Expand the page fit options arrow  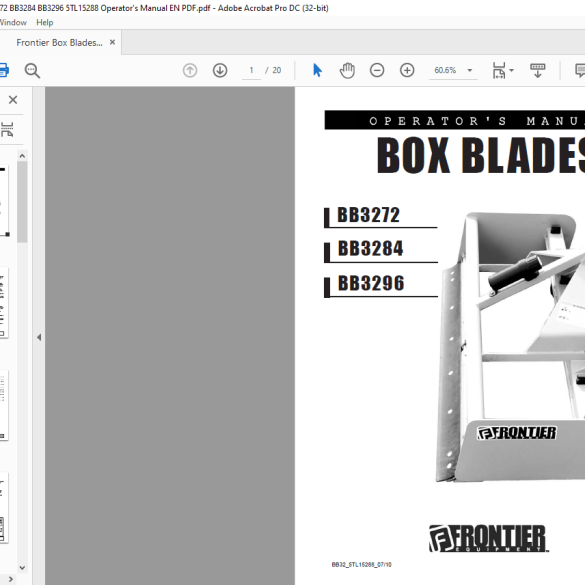(x=512, y=70)
